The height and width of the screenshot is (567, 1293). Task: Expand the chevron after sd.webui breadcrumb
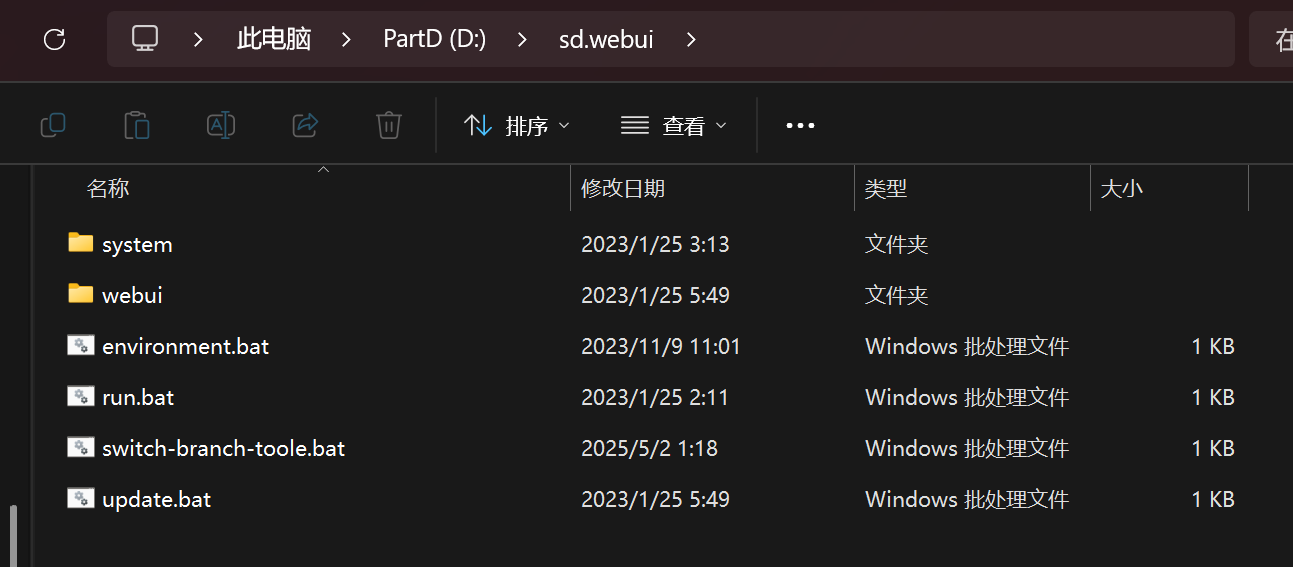691,39
